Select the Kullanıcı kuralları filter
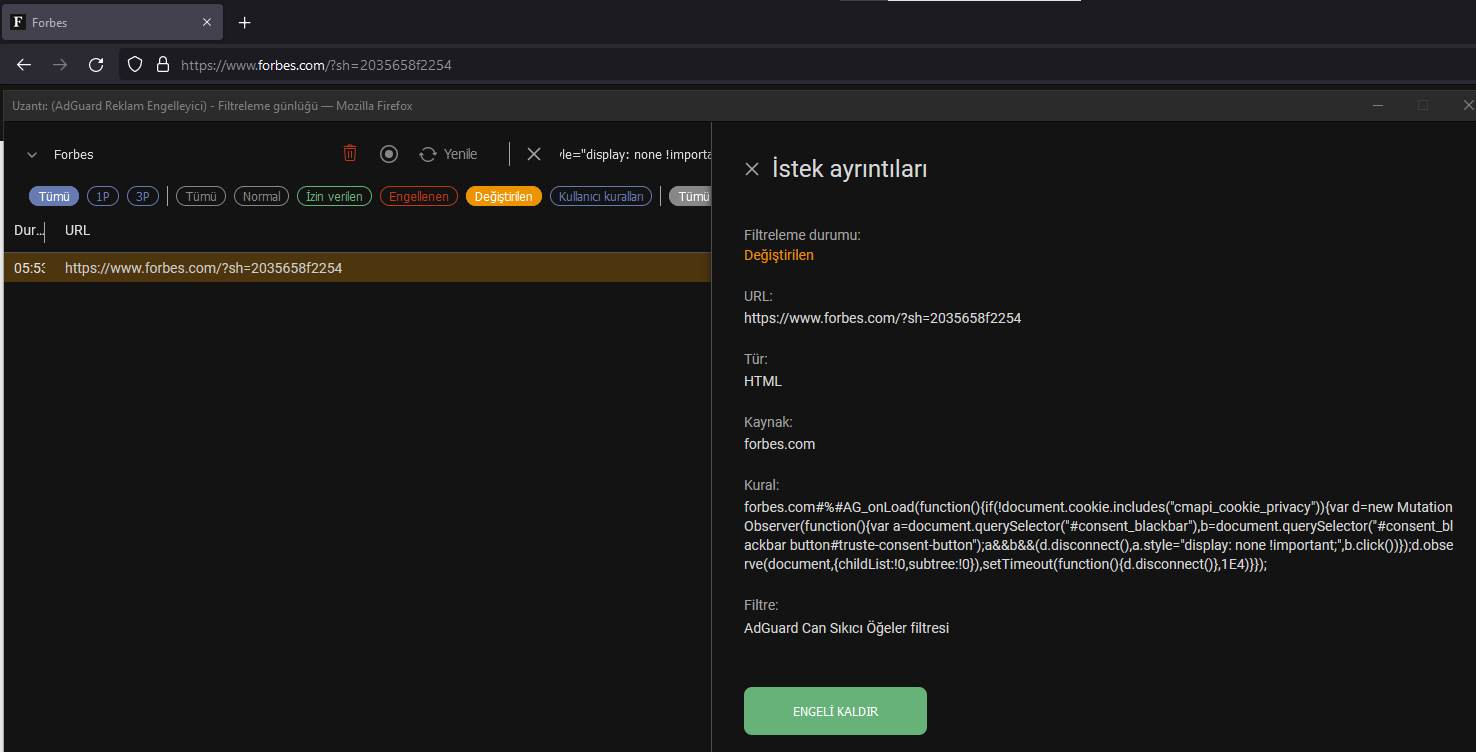Viewport: 1476px width, 752px height. [600, 196]
